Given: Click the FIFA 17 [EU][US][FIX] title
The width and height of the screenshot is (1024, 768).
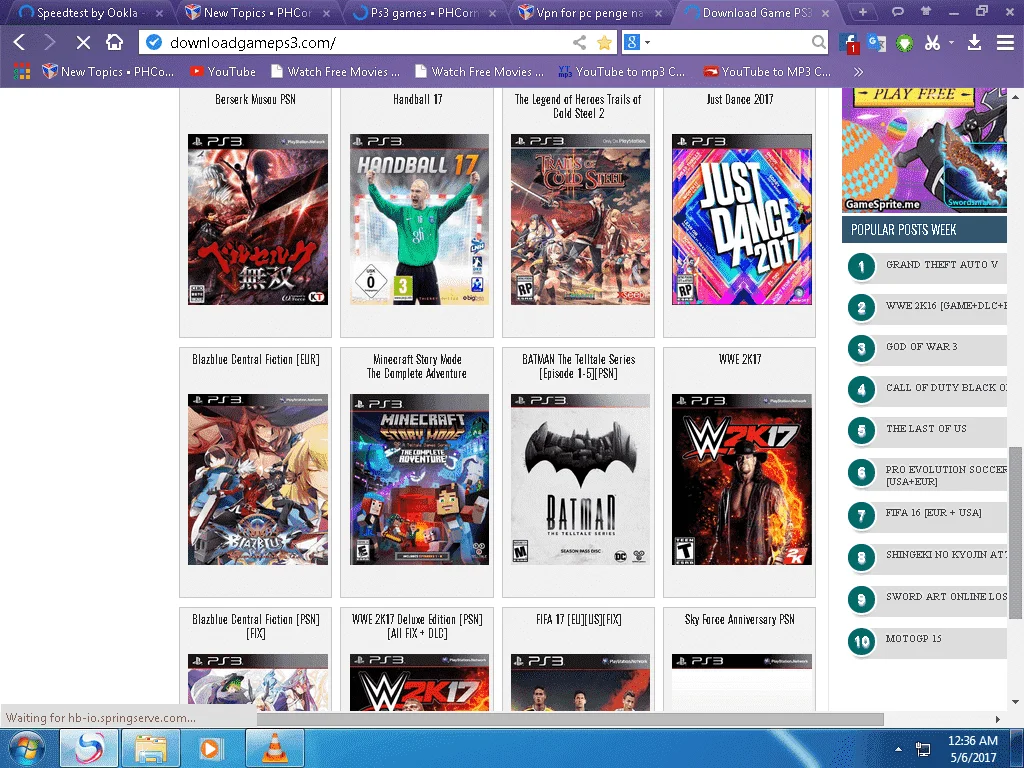Looking at the screenshot, I should click(579, 619).
